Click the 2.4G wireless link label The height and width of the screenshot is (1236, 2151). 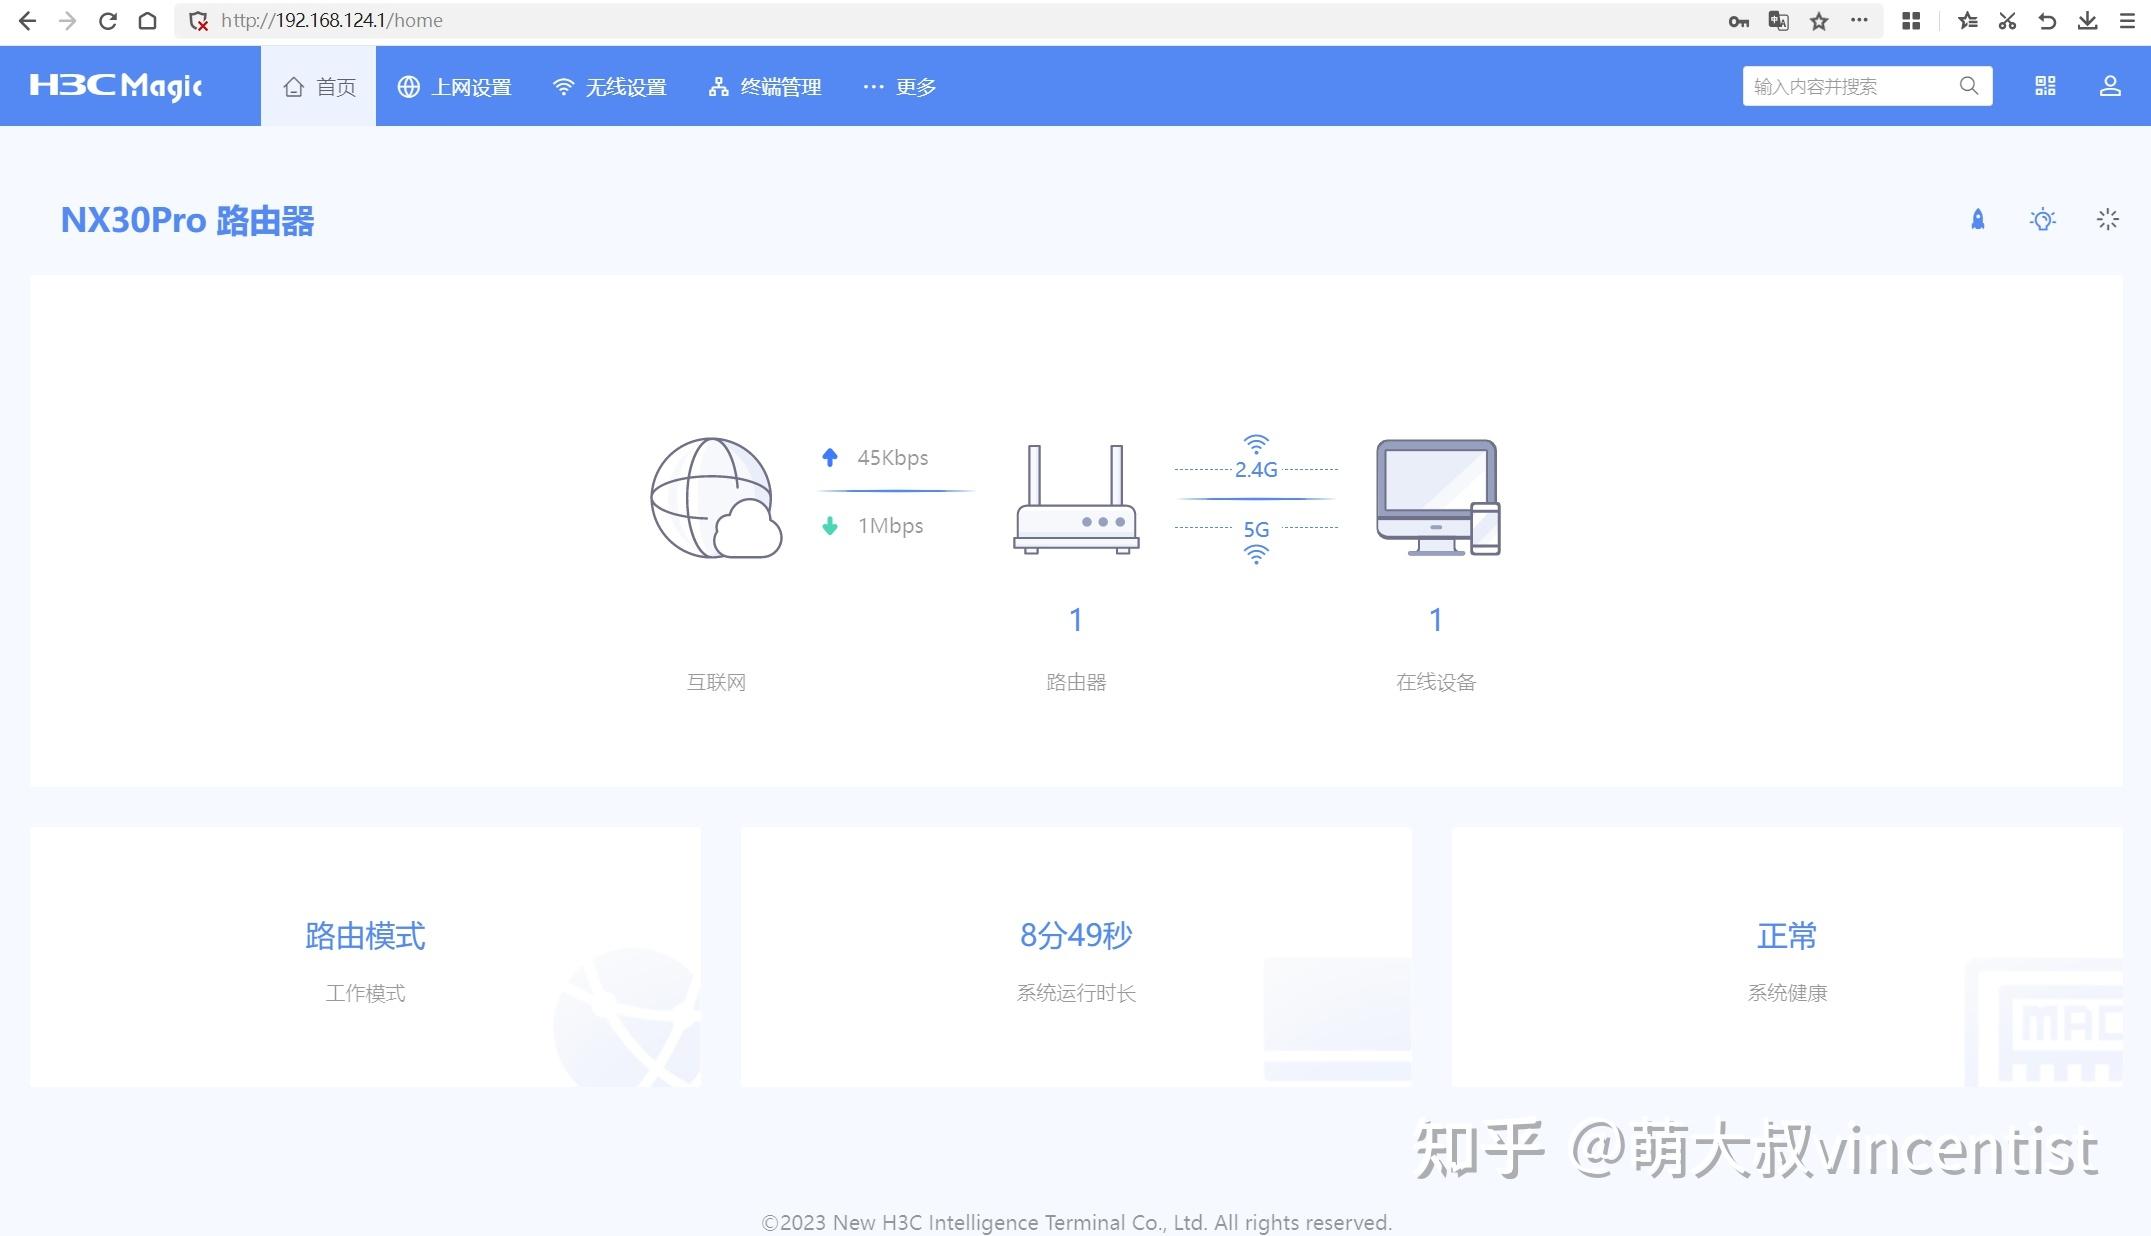tap(1255, 467)
